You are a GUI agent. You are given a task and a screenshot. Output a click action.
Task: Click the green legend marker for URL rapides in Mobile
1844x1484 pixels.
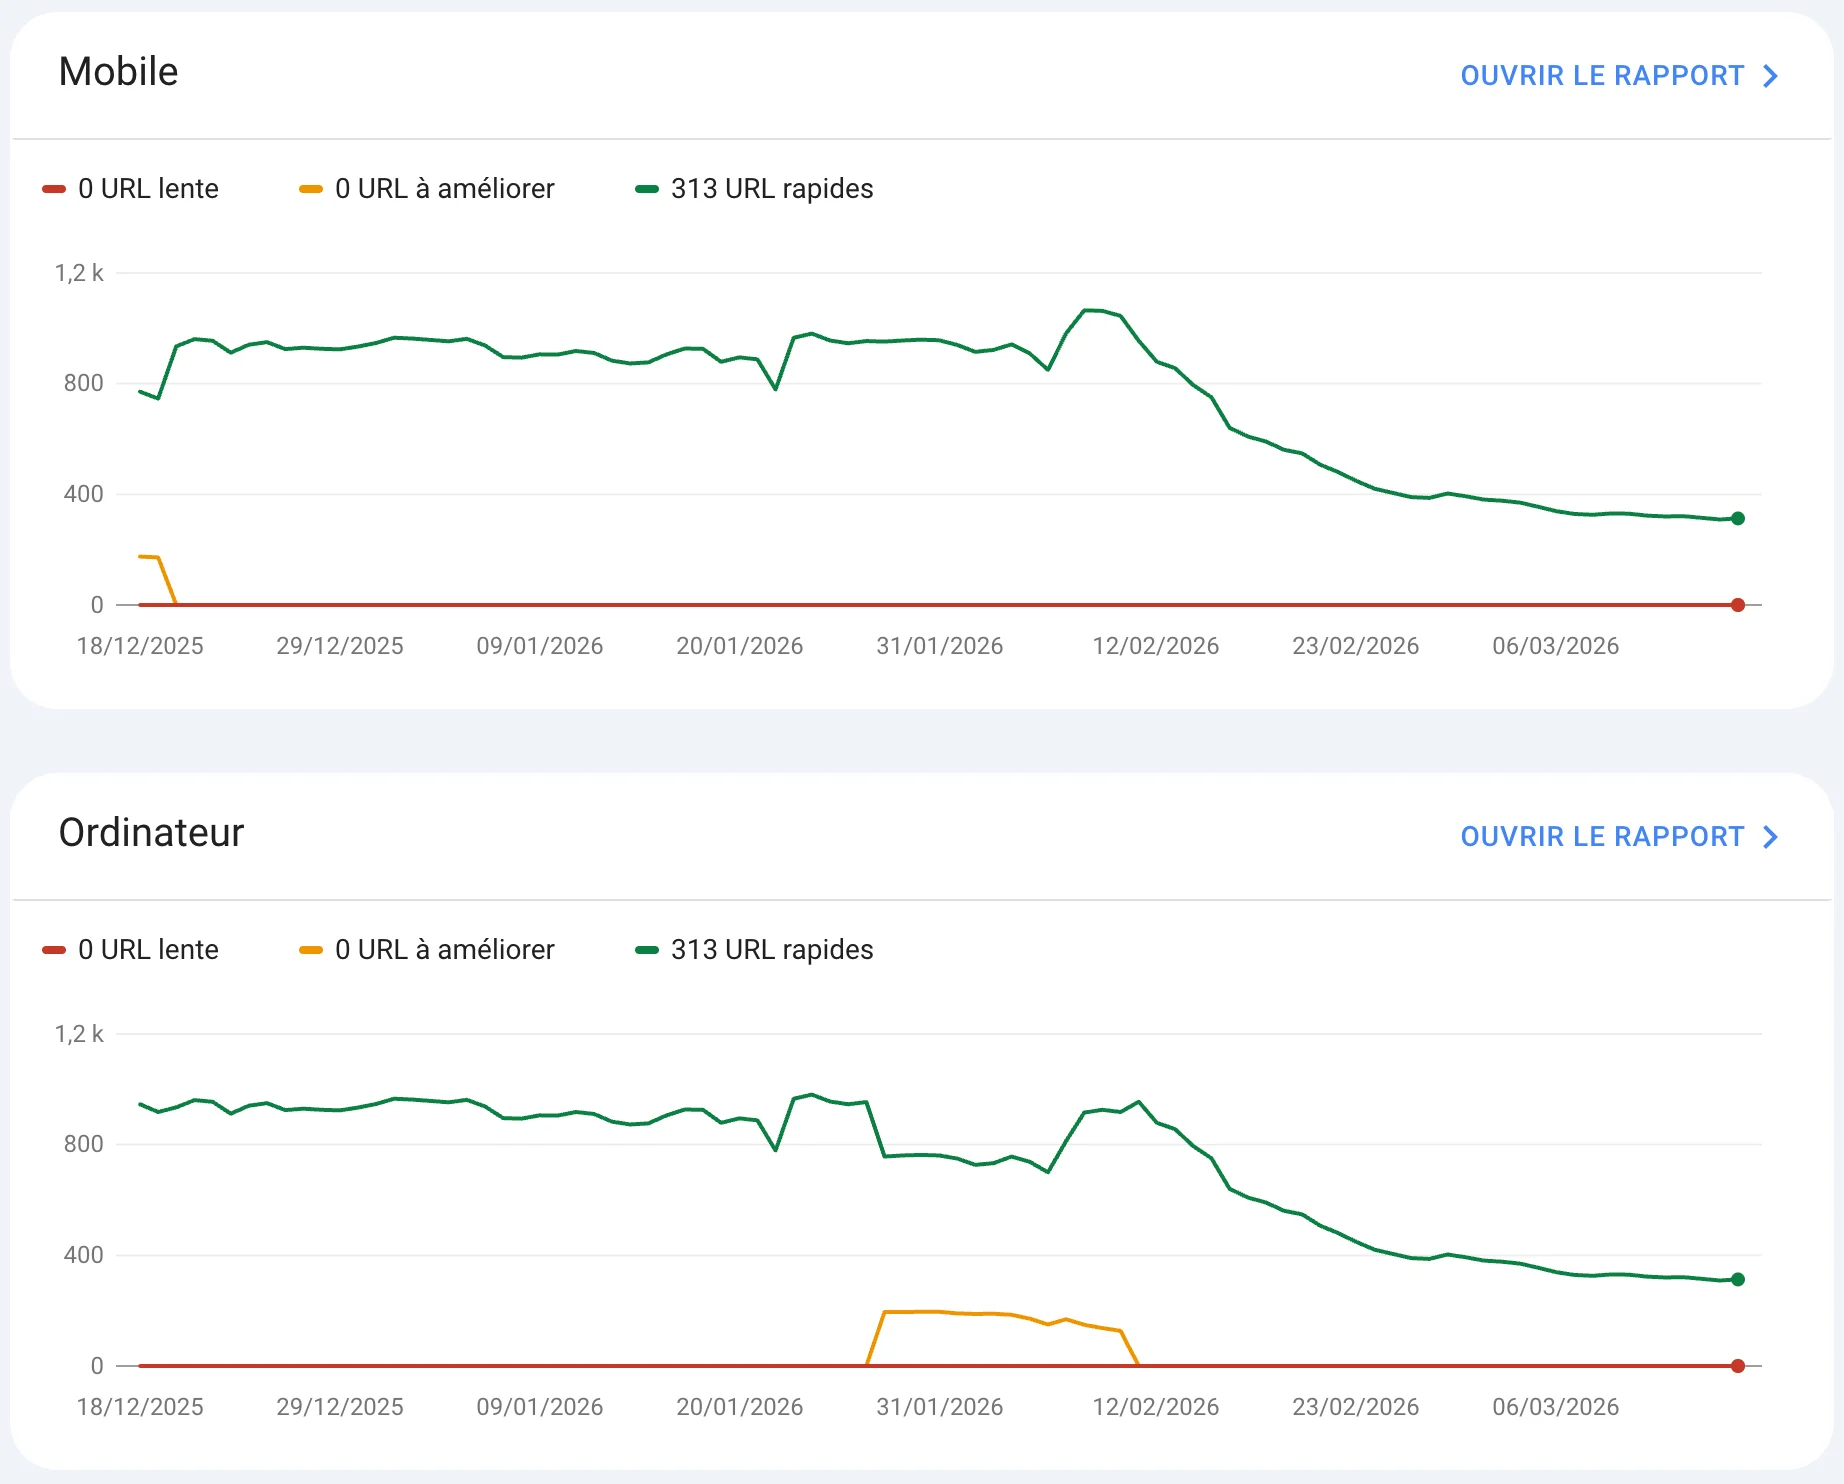[648, 188]
